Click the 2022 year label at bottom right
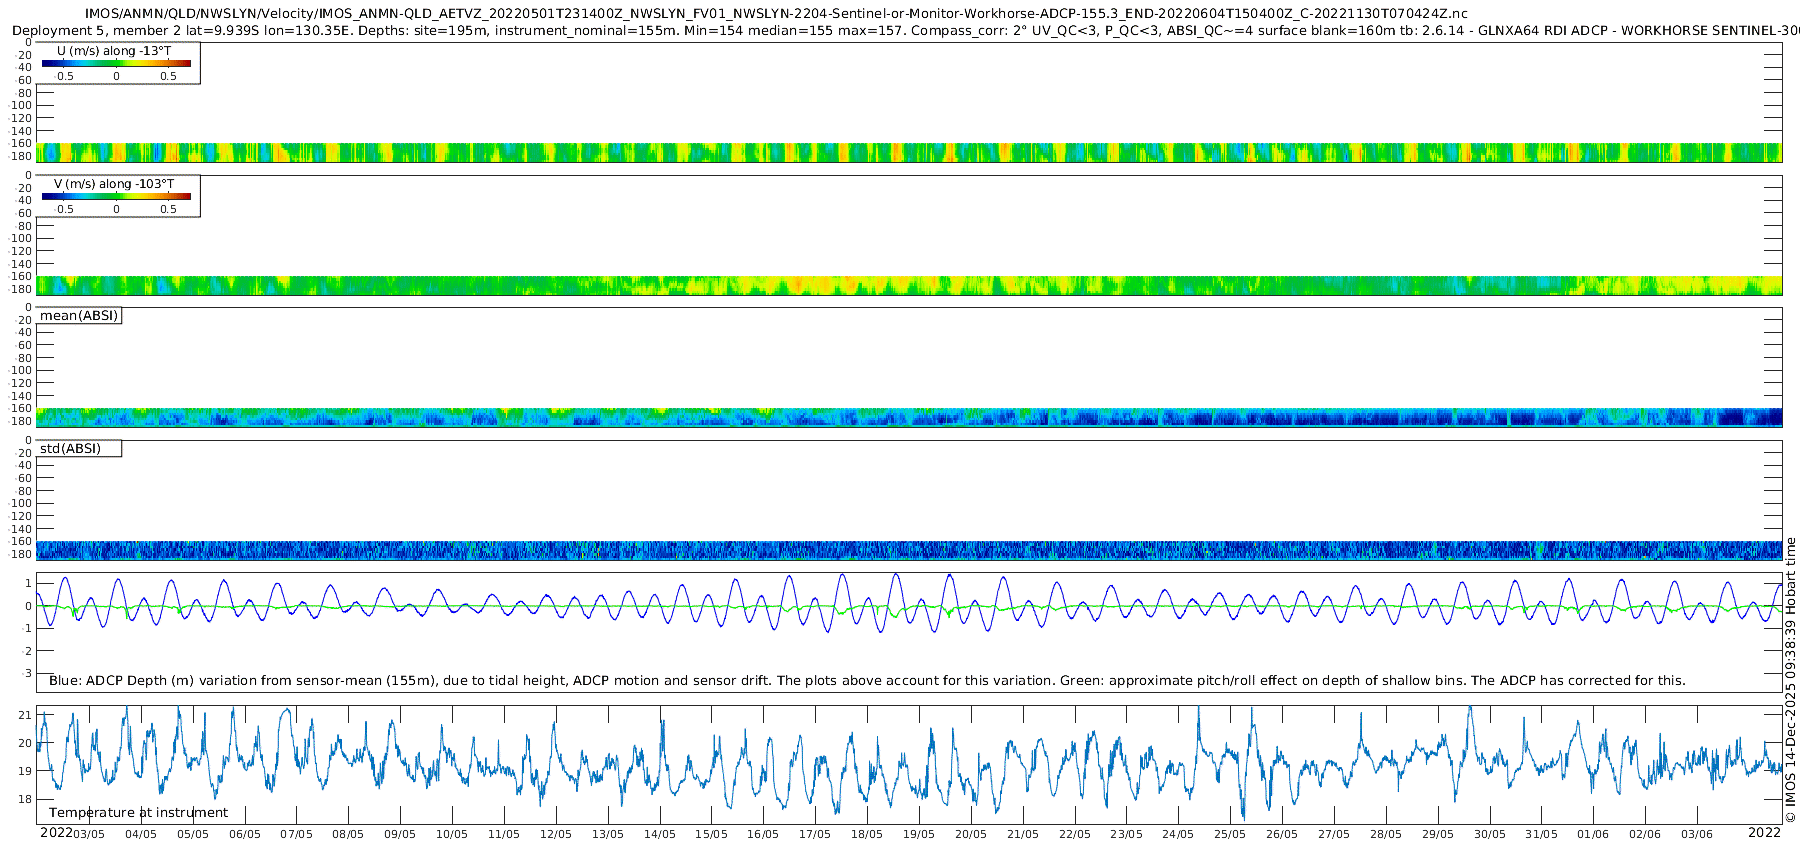This screenshot has height=850, width=1800. click(x=1764, y=833)
